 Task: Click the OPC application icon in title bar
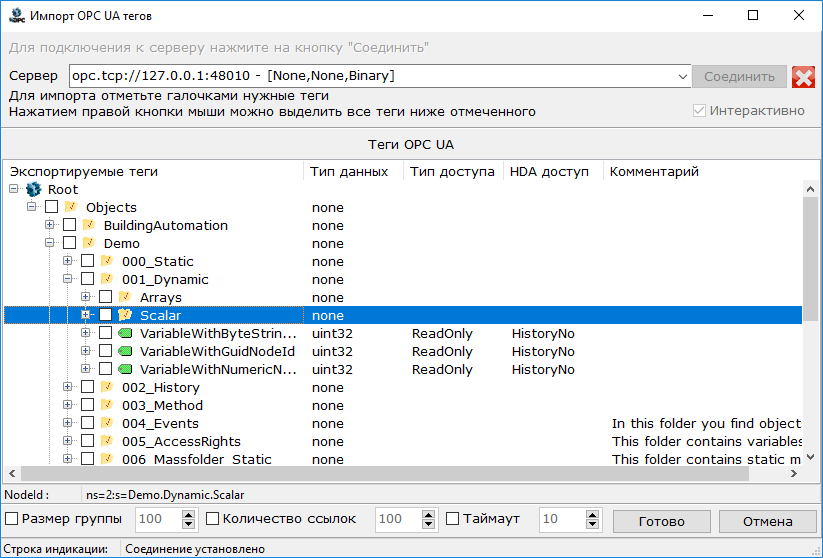(x=17, y=15)
